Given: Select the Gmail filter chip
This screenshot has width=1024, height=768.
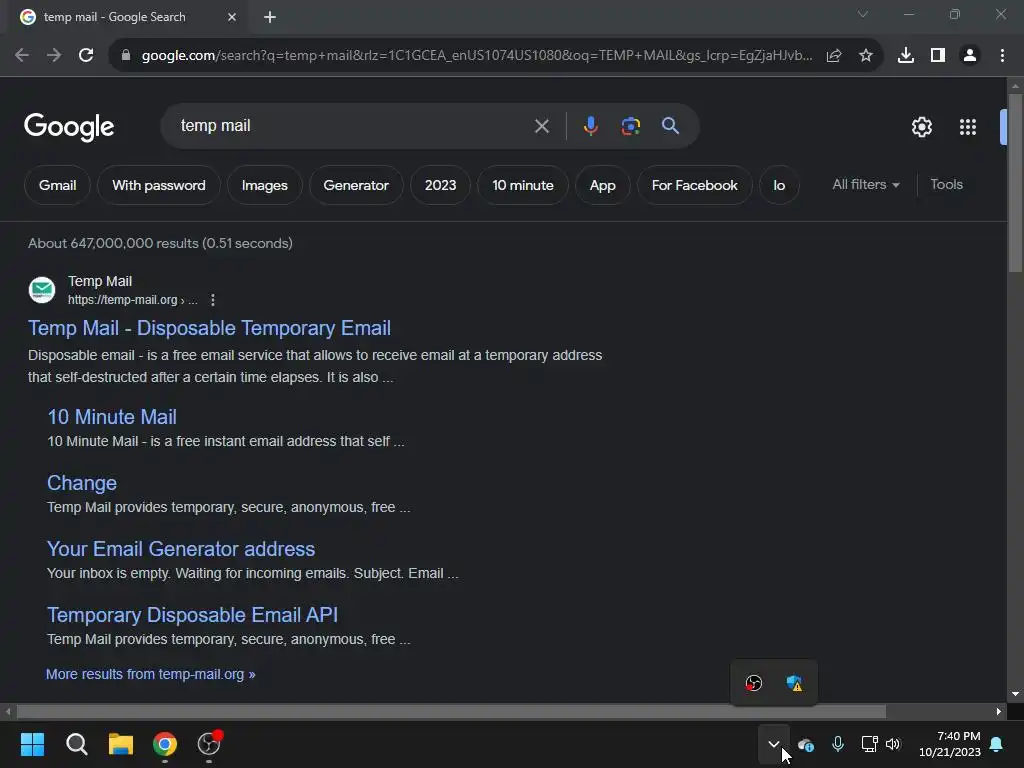Looking at the screenshot, I should [x=57, y=185].
